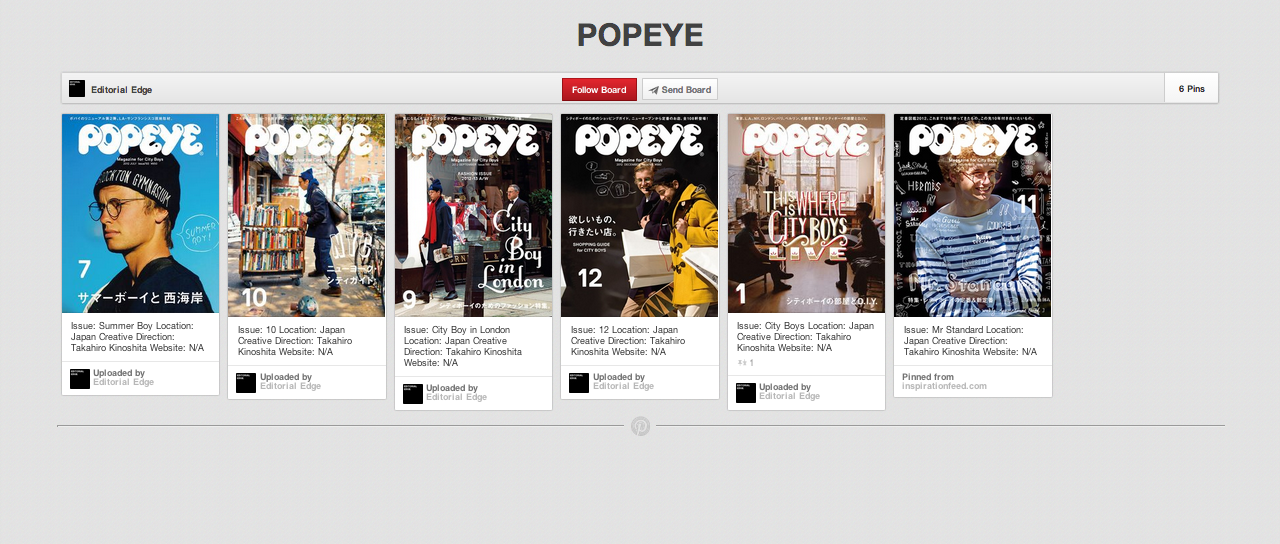Click the Editorial Edge avatar in board header

coord(77,88)
